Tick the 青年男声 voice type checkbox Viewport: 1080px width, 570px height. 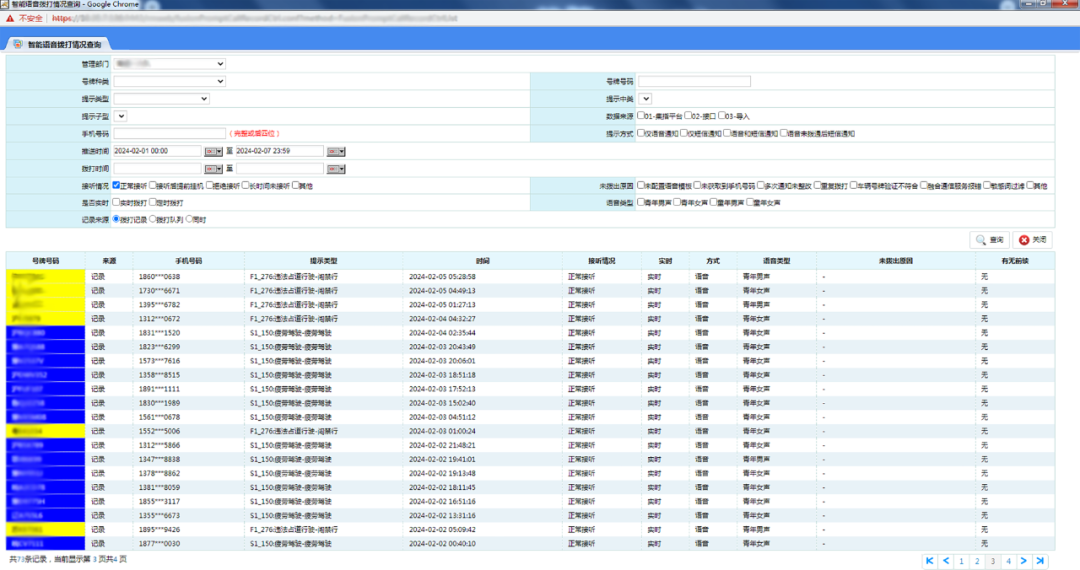pos(642,203)
